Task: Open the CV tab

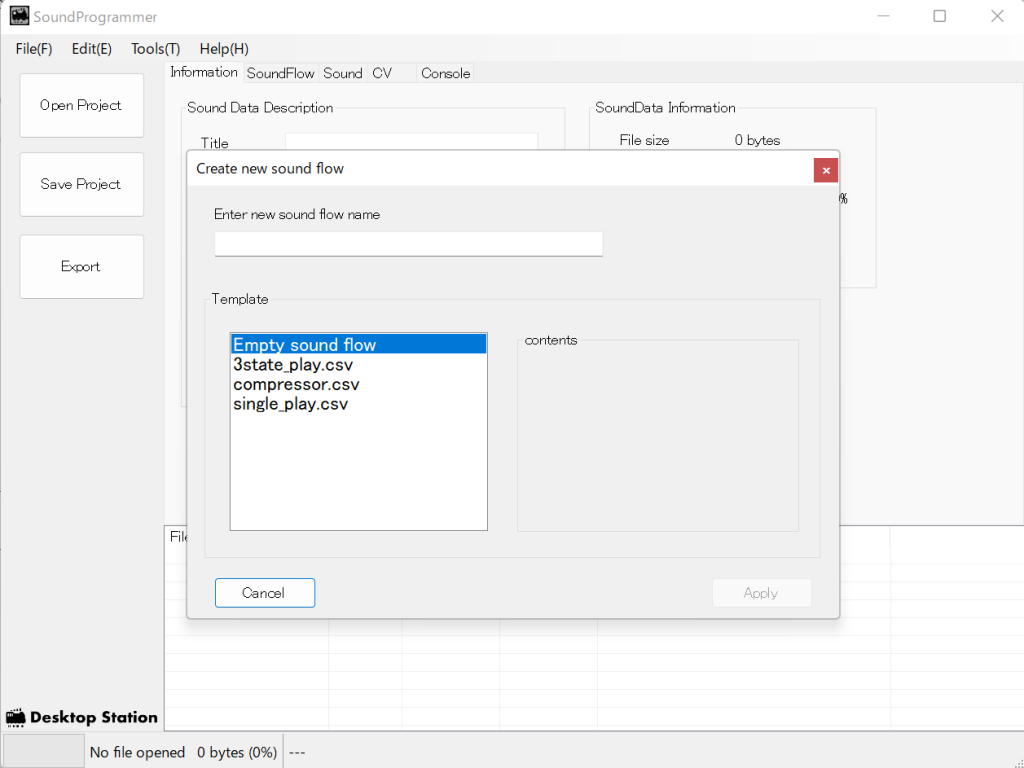Action: coord(382,73)
